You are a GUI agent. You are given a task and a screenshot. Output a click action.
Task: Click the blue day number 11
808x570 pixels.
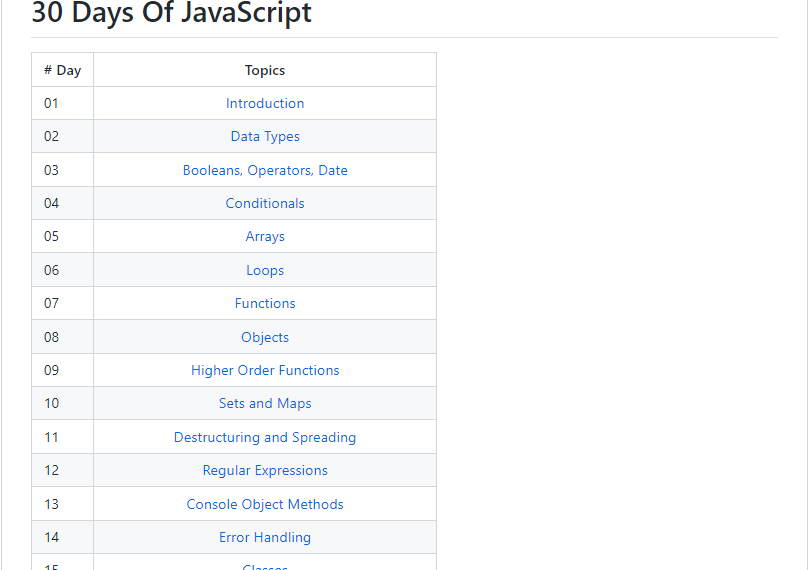52,437
